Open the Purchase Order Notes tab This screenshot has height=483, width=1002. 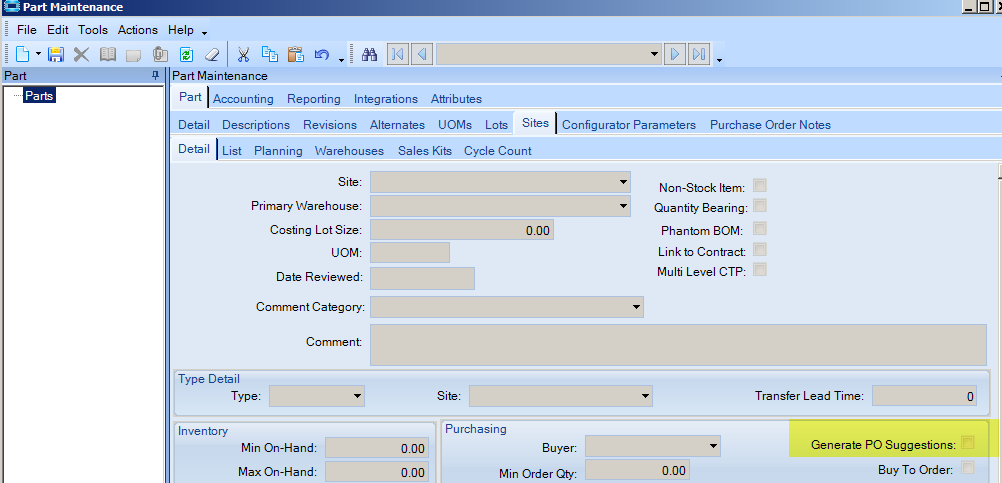tap(770, 125)
